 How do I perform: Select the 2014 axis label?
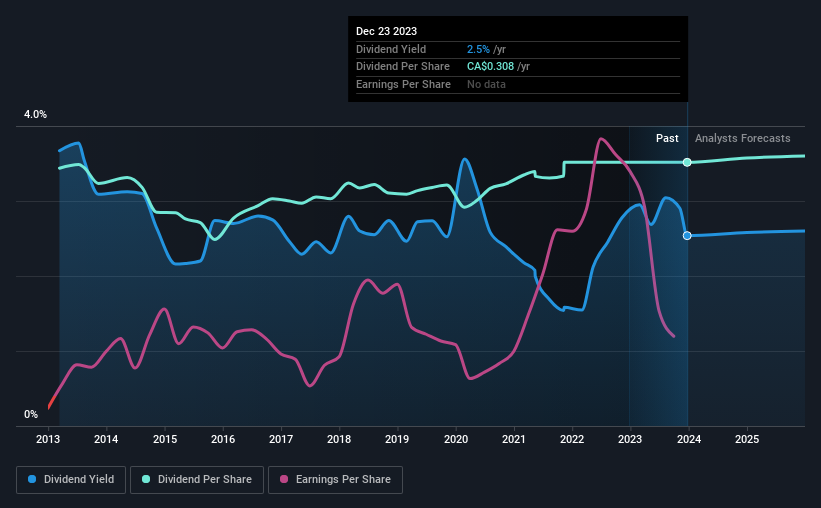tap(106, 439)
